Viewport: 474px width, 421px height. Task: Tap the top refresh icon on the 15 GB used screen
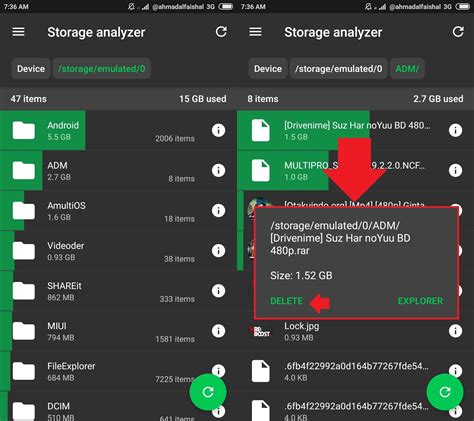[221, 32]
